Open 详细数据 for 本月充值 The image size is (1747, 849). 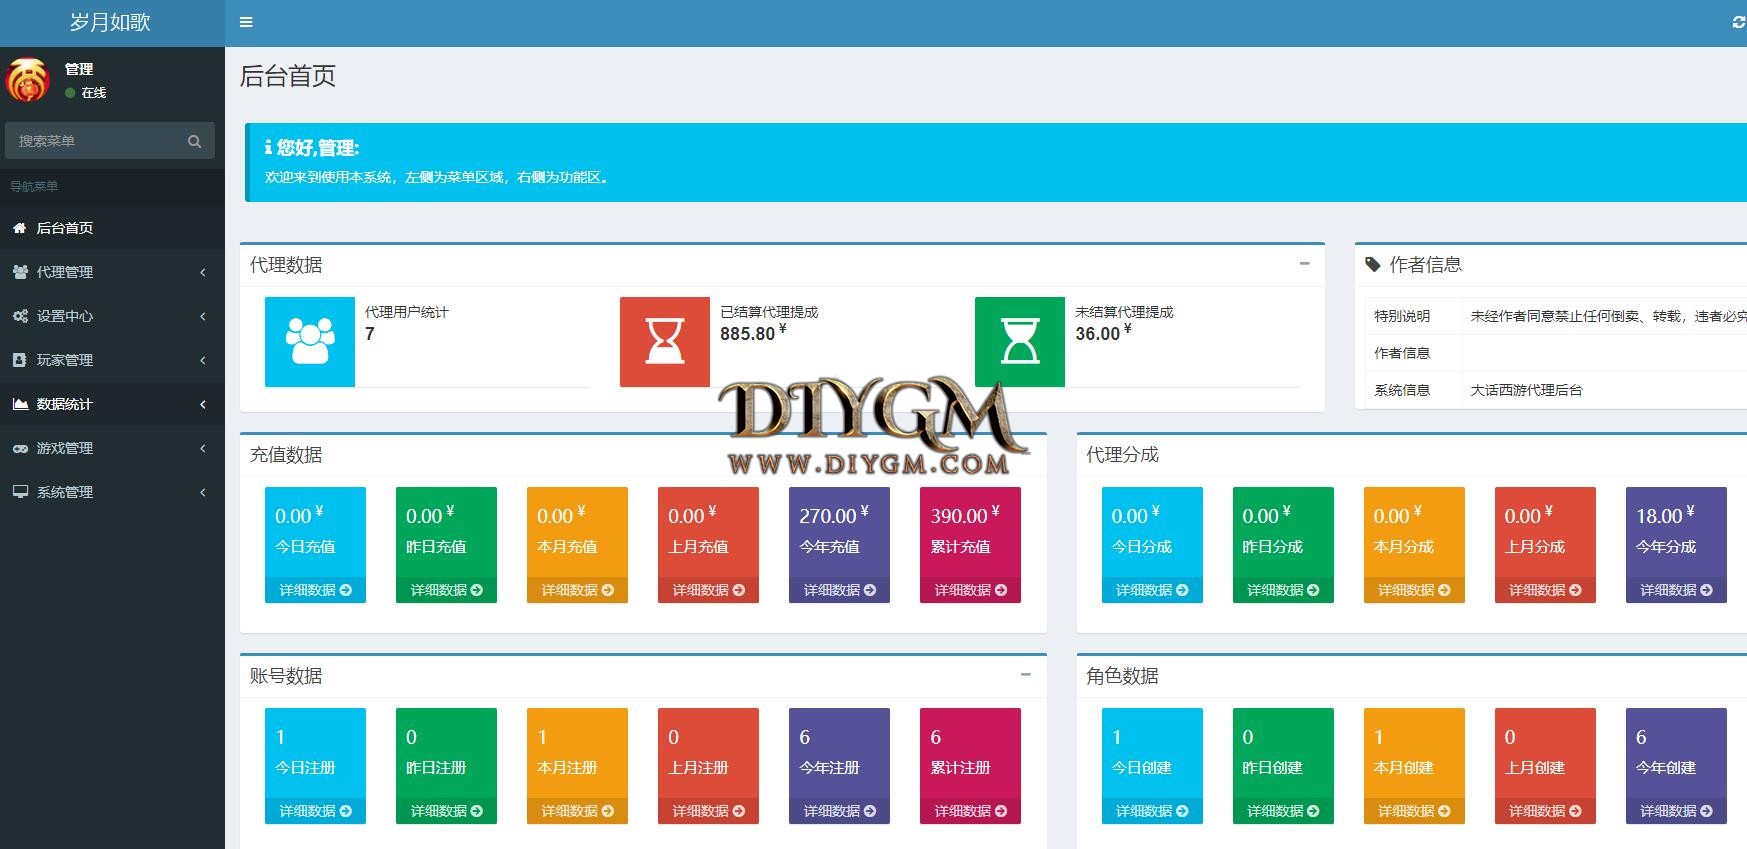[x=577, y=590]
